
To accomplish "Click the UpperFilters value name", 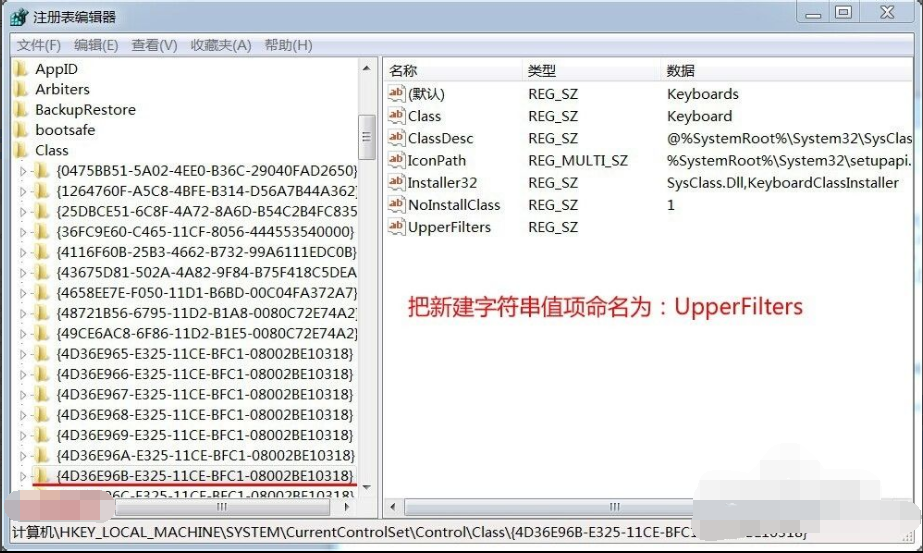I will point(449,227).
